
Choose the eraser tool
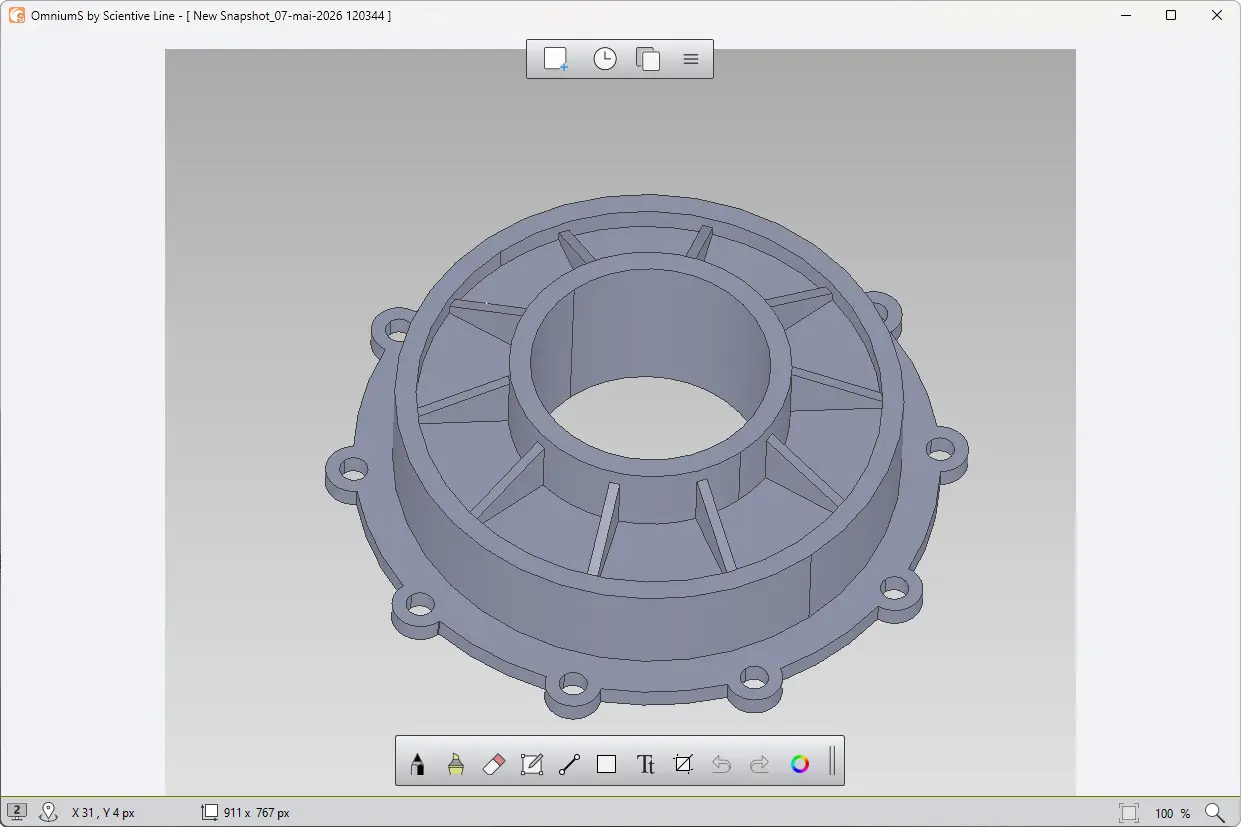[x=494, y=764]
